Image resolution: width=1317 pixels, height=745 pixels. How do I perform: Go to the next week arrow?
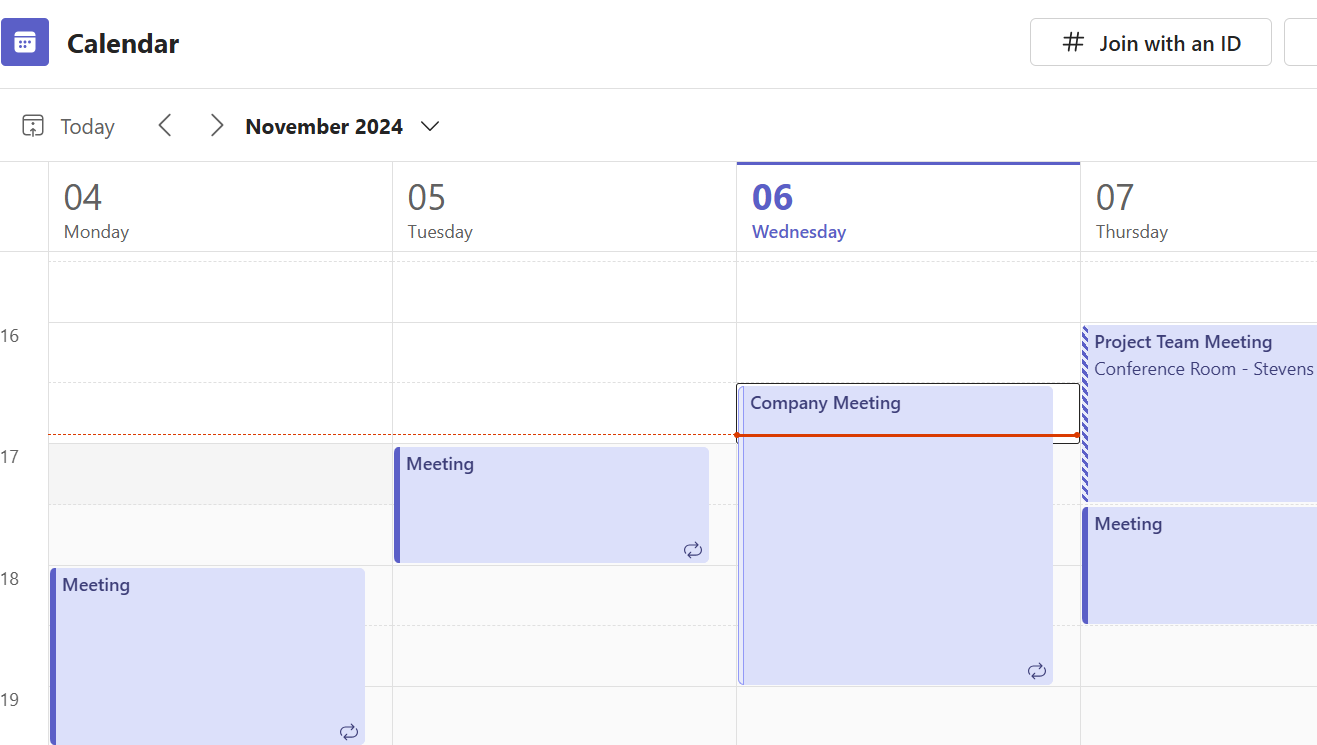(x=216, y=126)
